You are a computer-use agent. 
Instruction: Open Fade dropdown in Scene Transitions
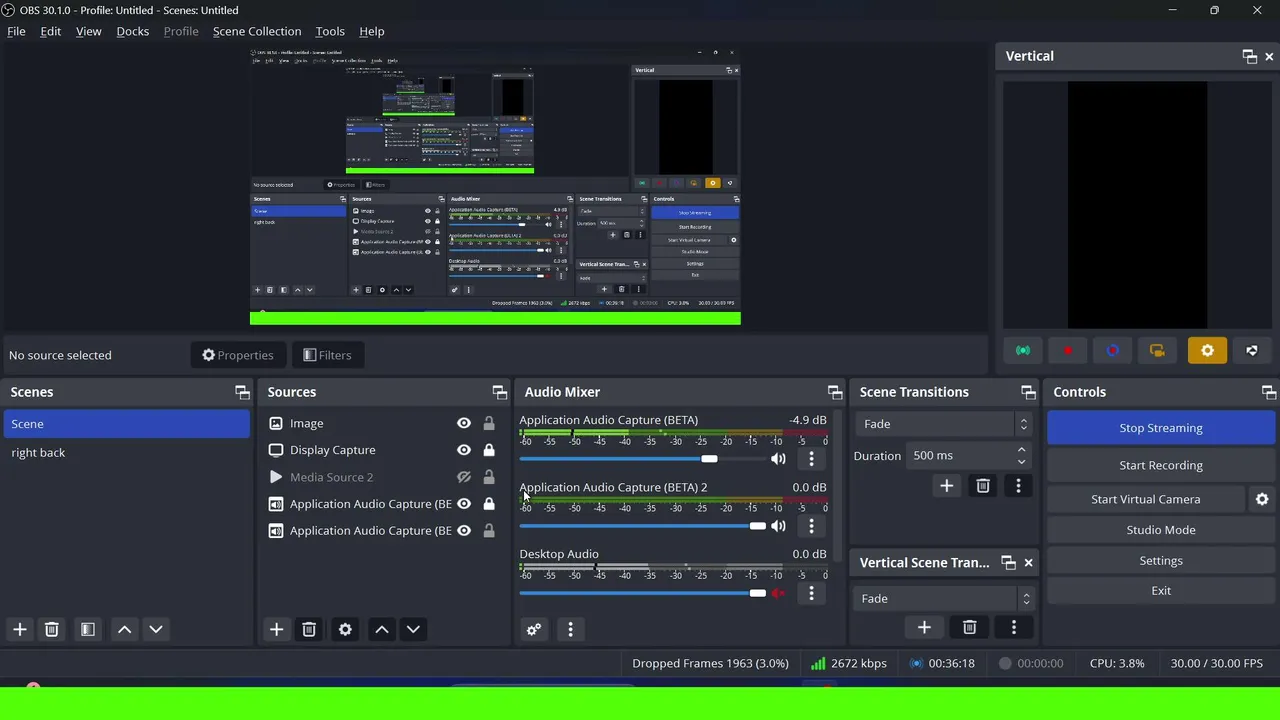pos(944,424)
